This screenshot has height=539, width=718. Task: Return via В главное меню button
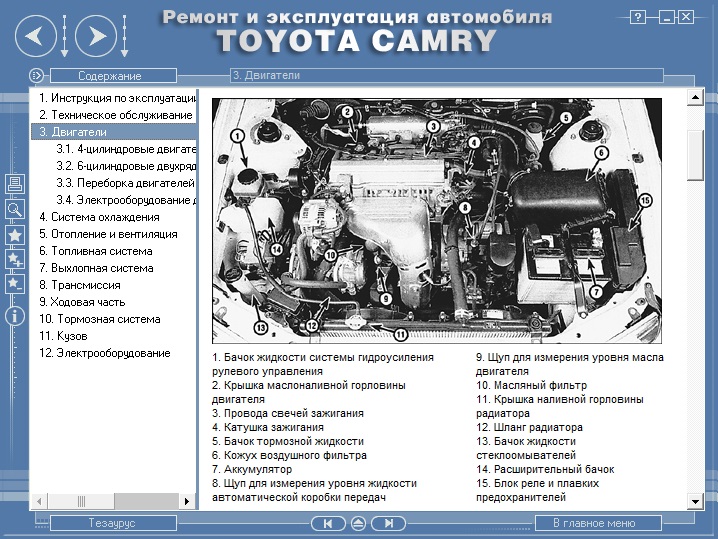point(598,523)
